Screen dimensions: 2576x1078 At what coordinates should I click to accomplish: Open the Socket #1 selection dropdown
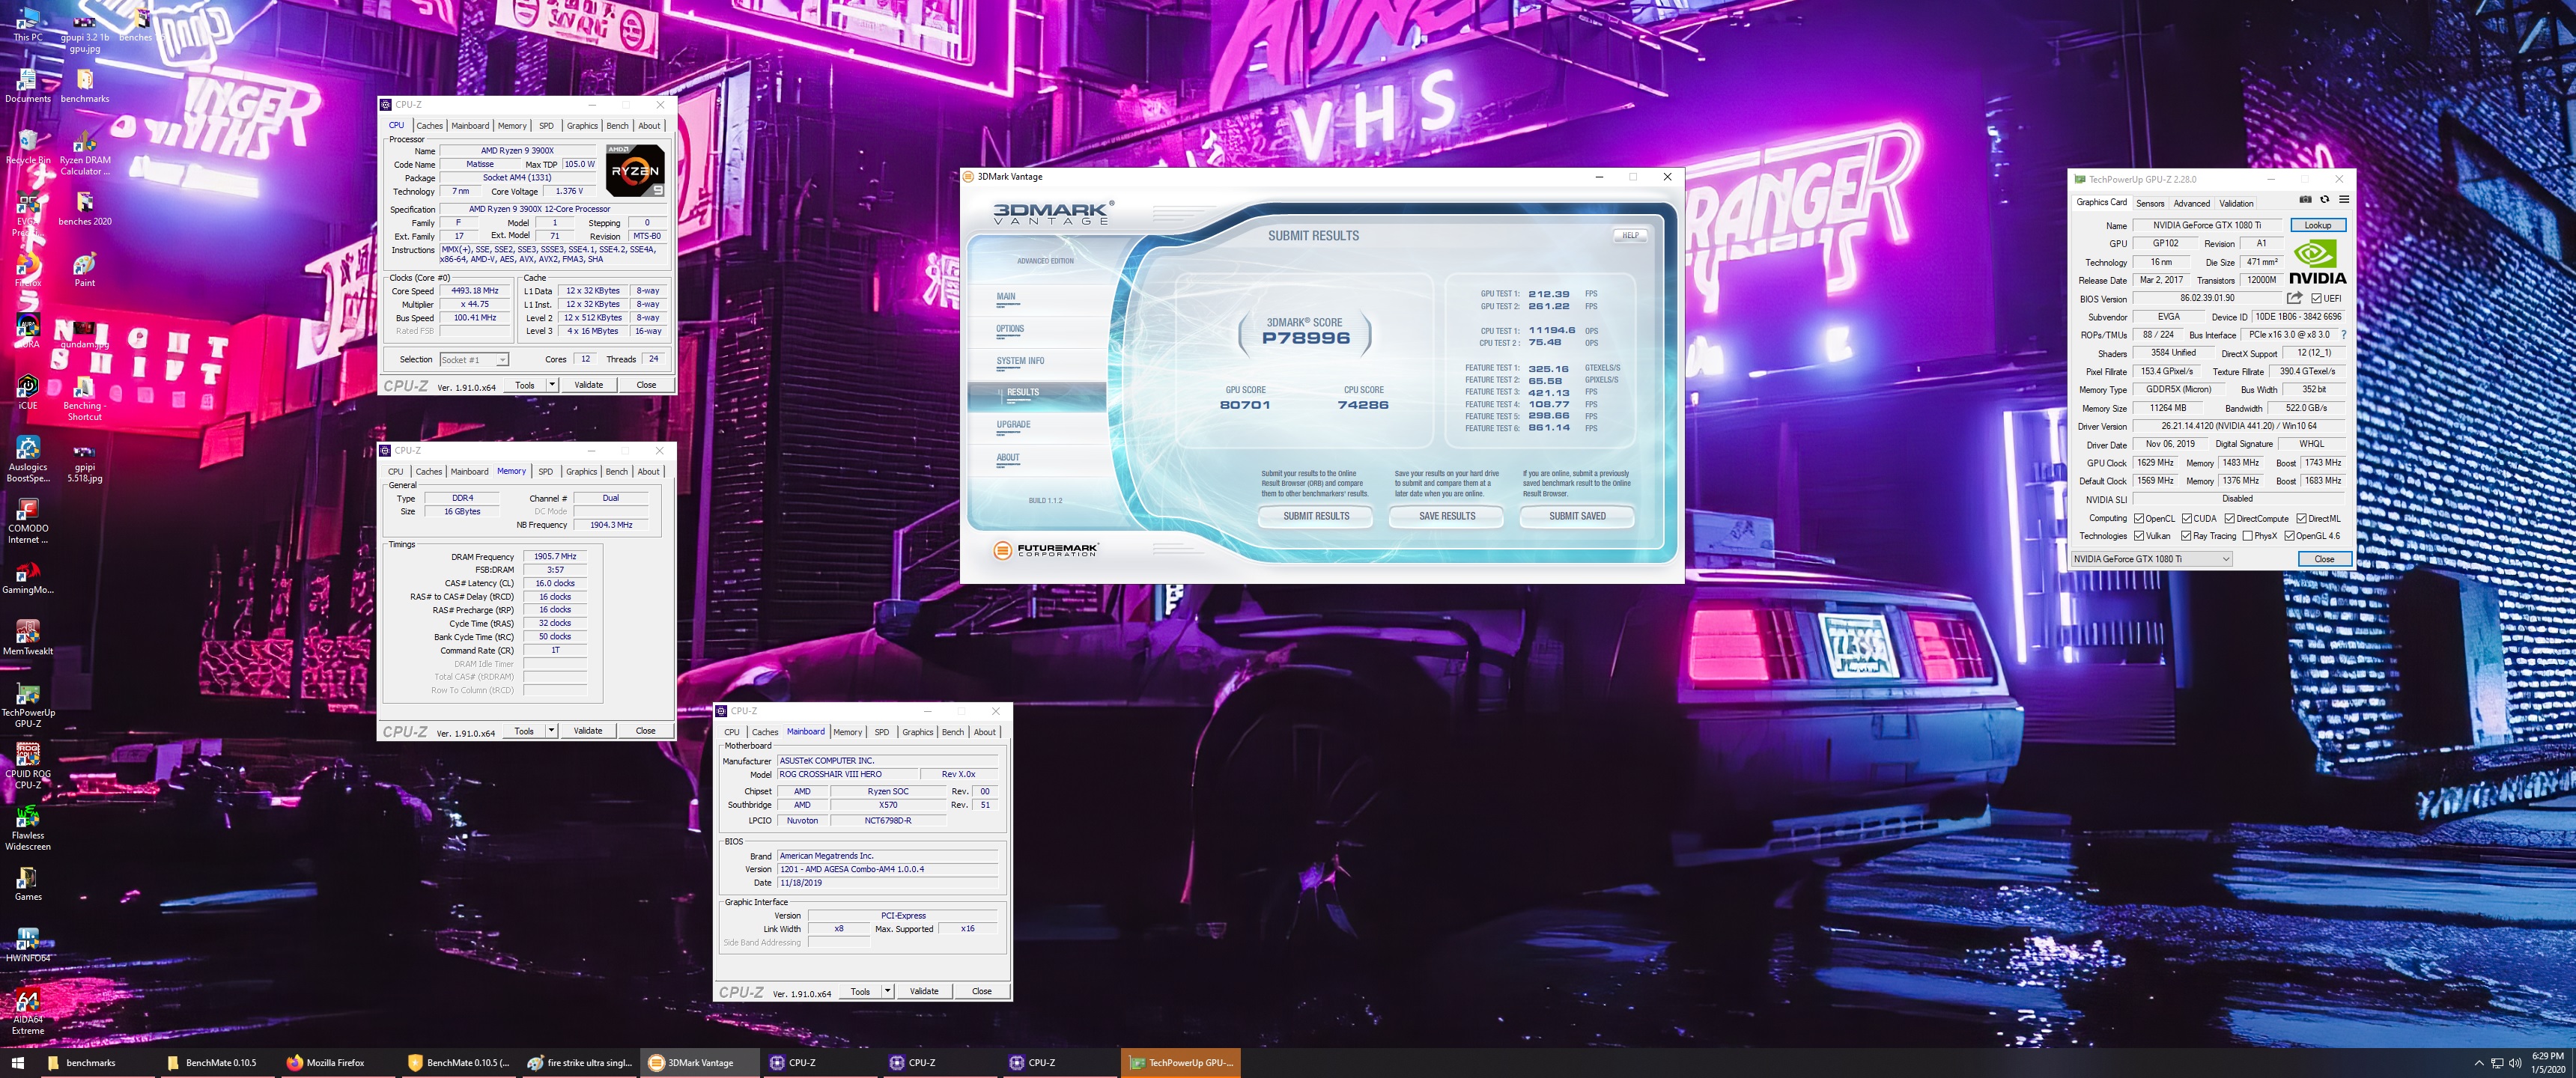474,360
